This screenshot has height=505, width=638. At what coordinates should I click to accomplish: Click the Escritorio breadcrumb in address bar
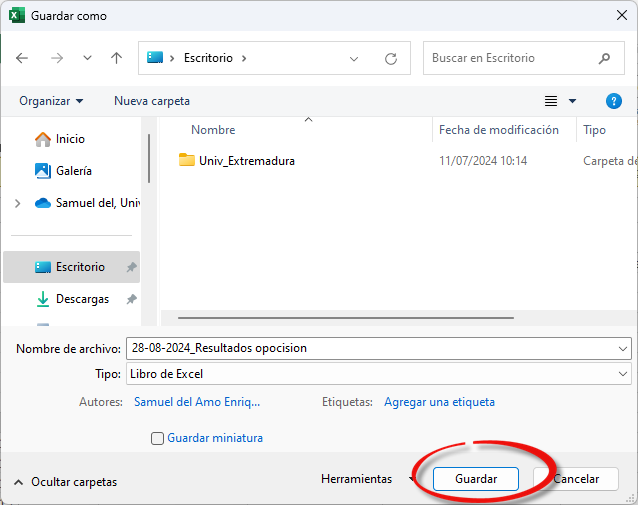click(208, 58)
